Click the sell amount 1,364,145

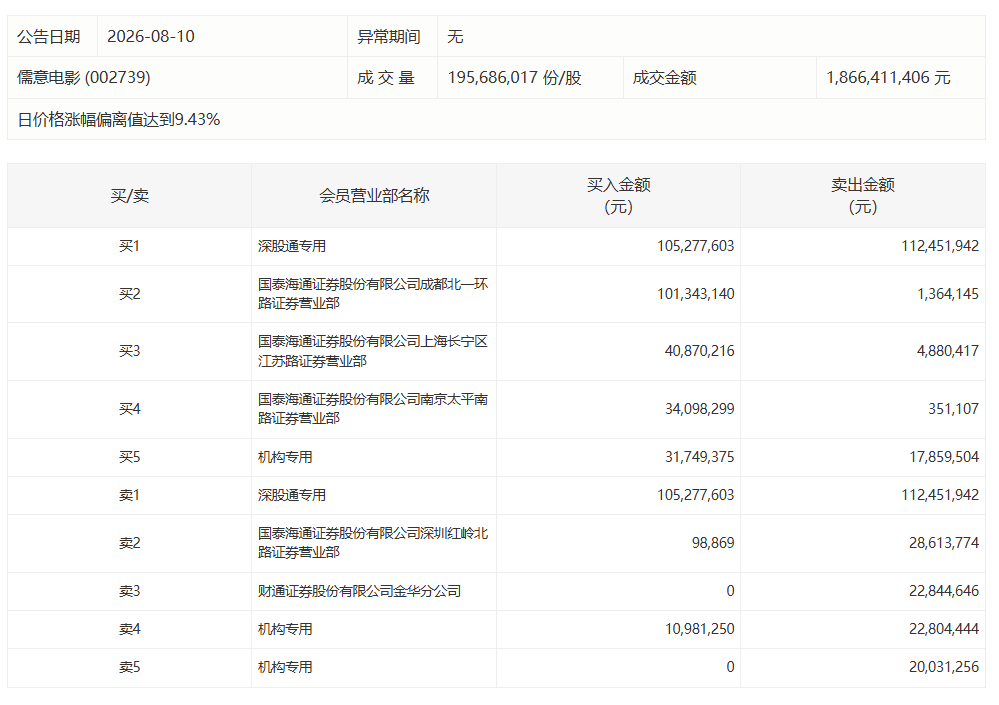click(x=948, y=294)
